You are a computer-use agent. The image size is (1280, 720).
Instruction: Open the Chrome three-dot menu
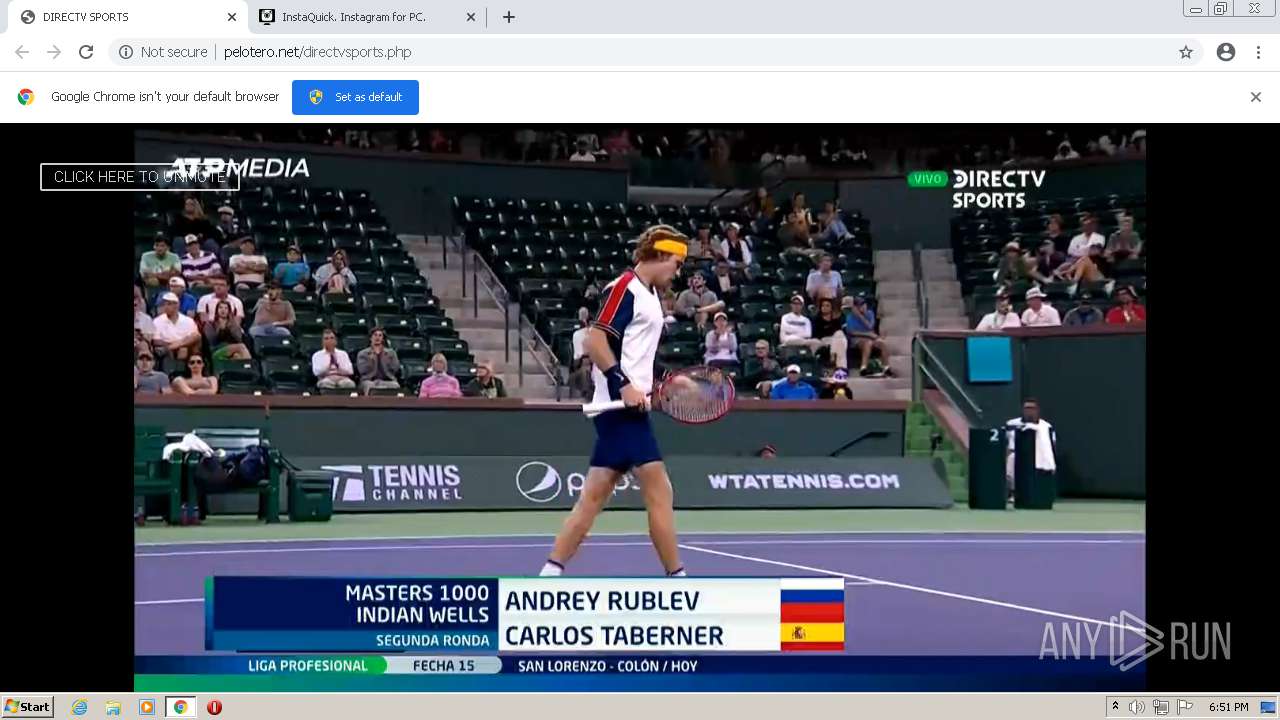point(1258,52)
